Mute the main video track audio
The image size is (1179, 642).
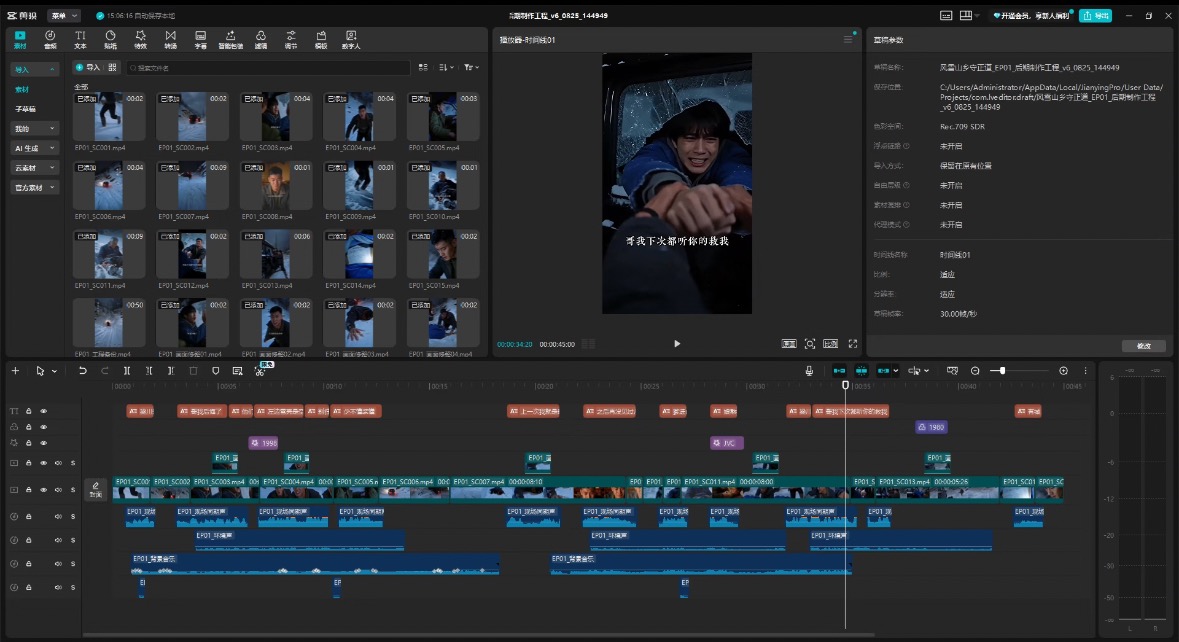[x=58, y=489]
